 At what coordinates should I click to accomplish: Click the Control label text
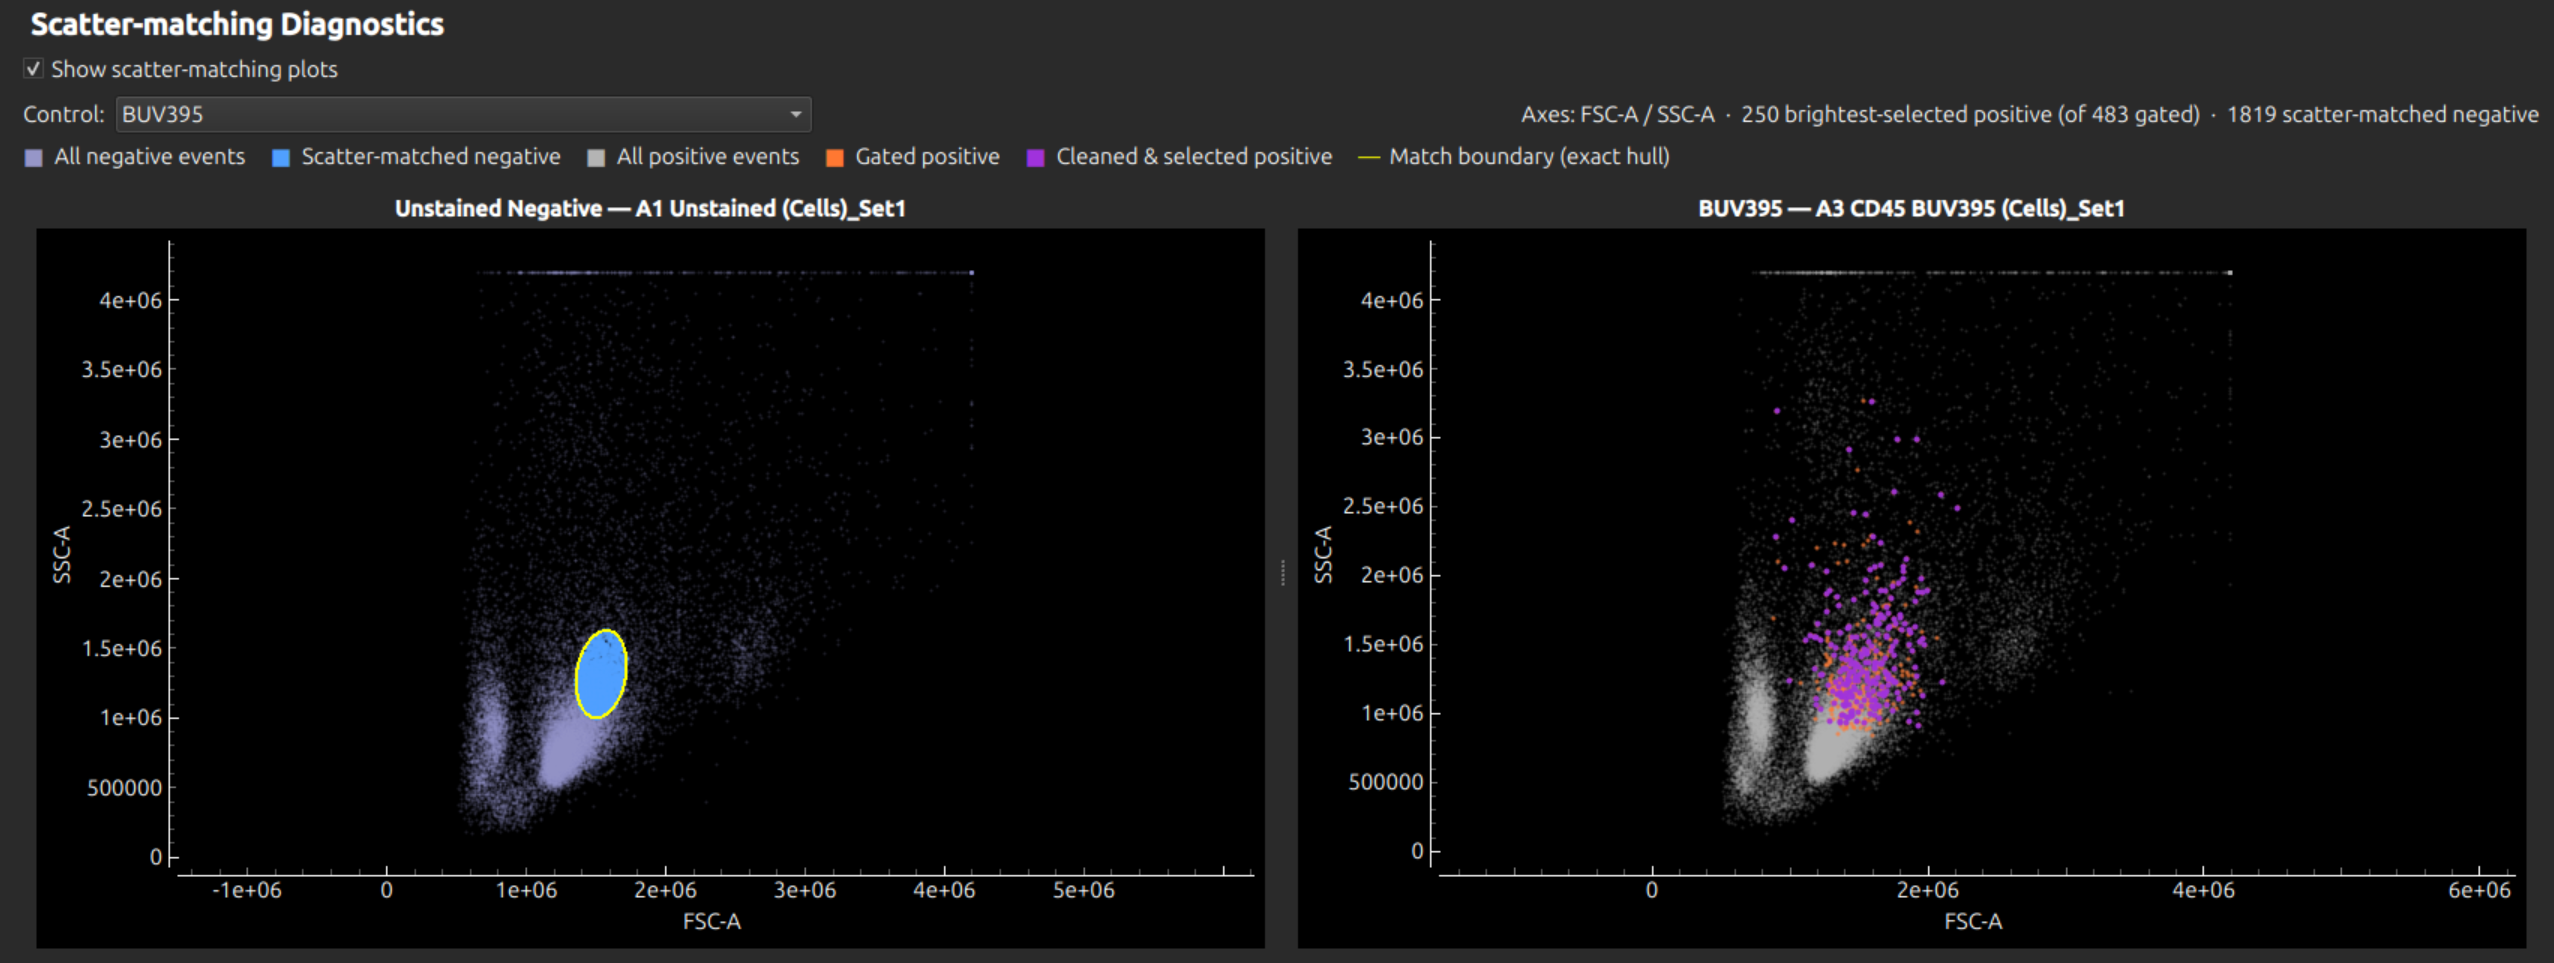coord(64,114)
